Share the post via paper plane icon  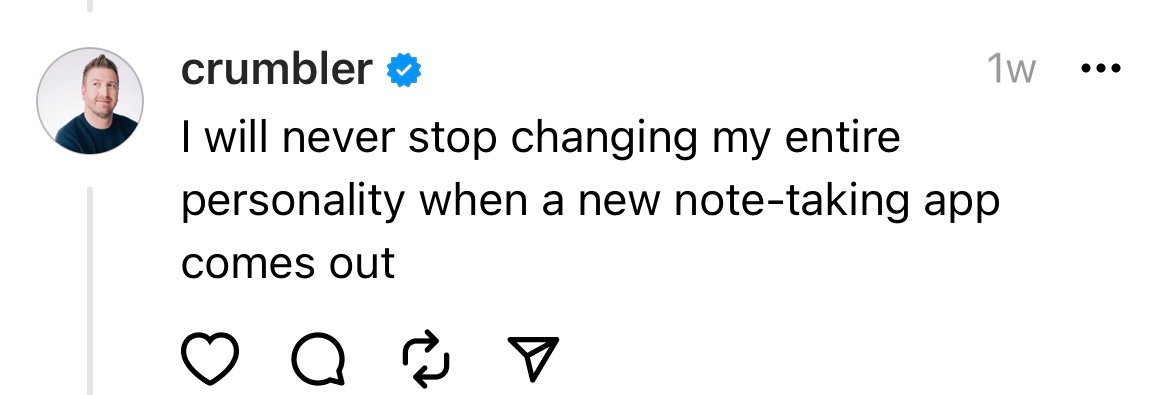click(x=533, y=358)
